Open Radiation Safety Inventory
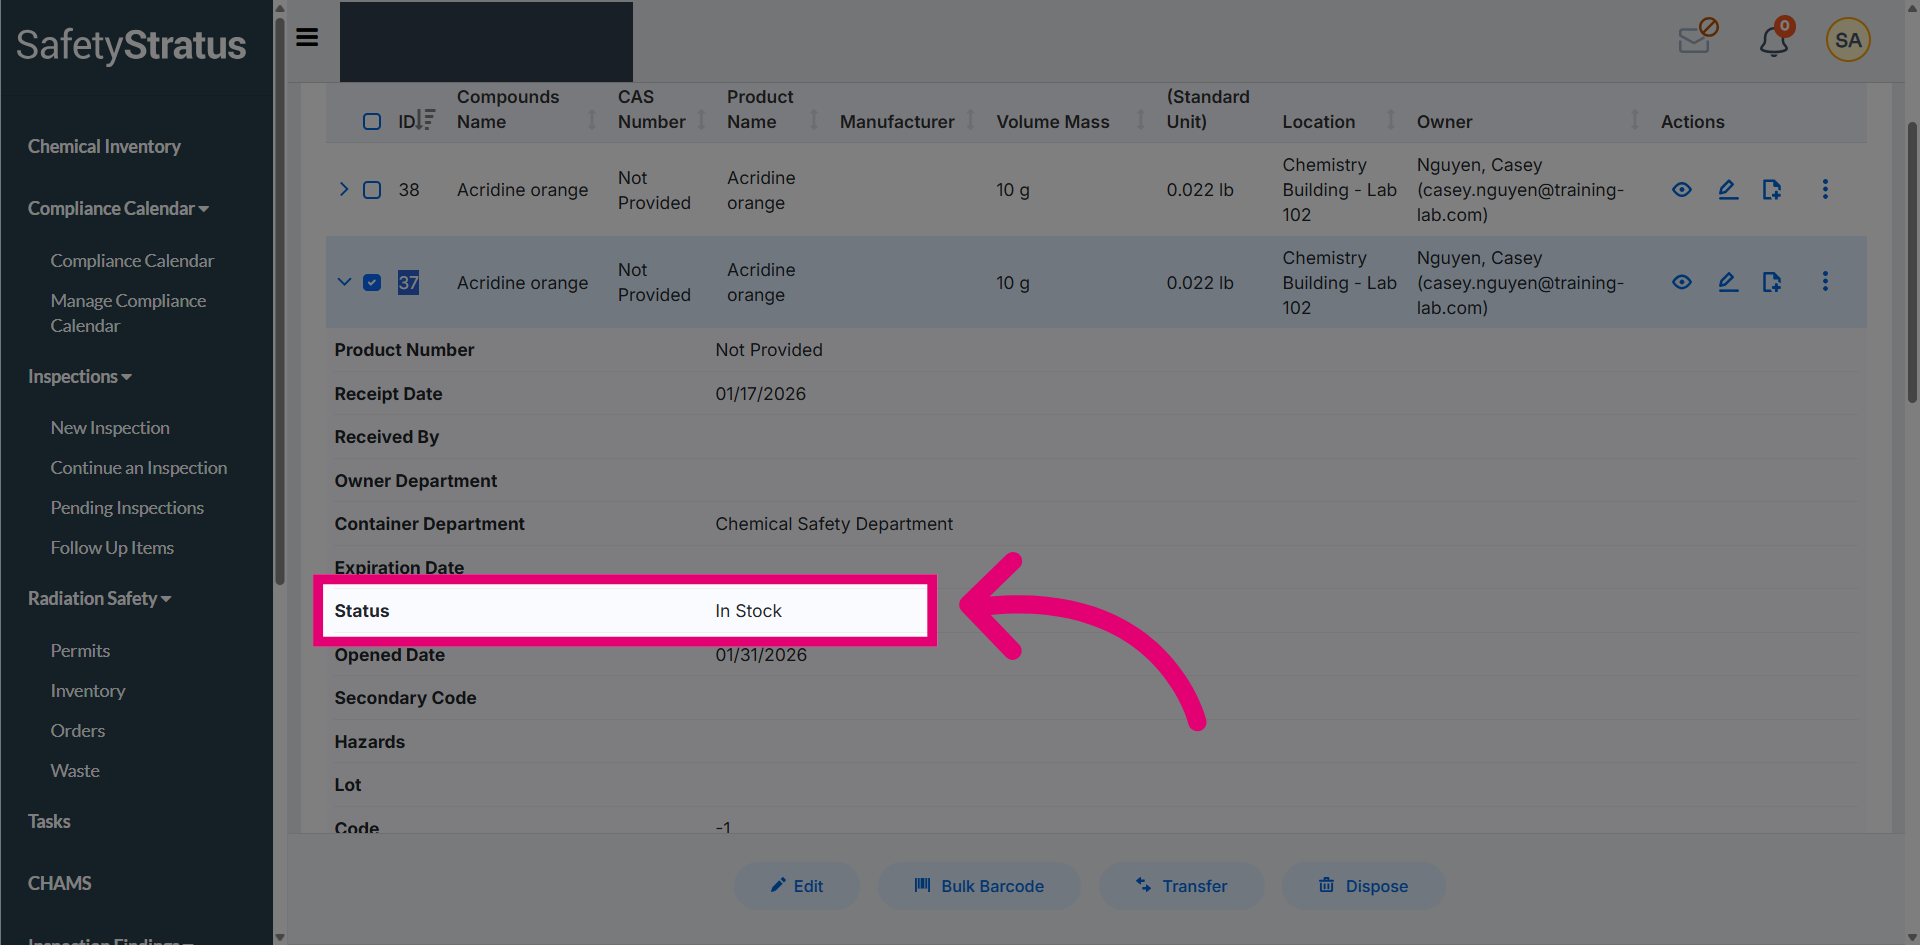 pyautogui.click(x=88, y=690)
